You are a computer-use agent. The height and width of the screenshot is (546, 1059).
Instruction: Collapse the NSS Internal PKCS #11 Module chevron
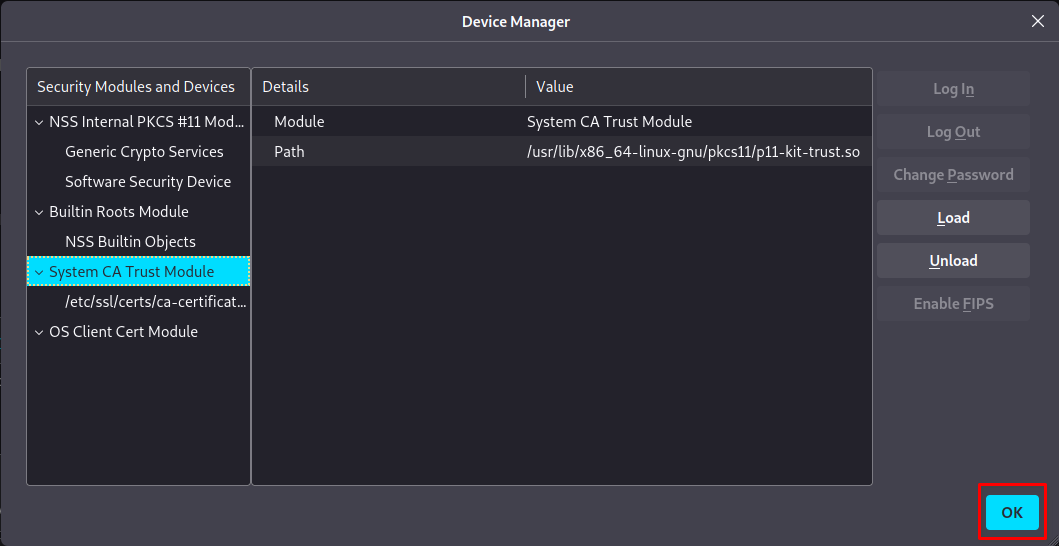click(39, 122)
